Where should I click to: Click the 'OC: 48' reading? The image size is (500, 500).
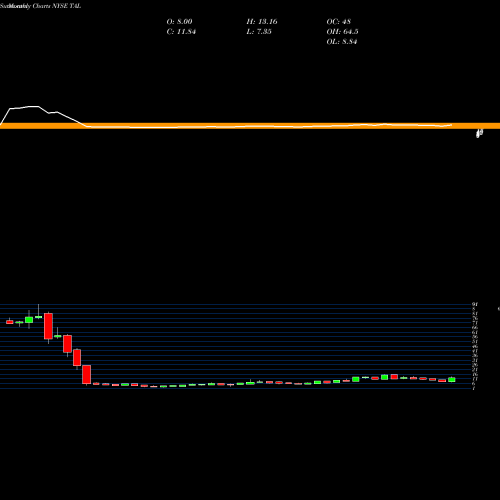click(338, 21)
